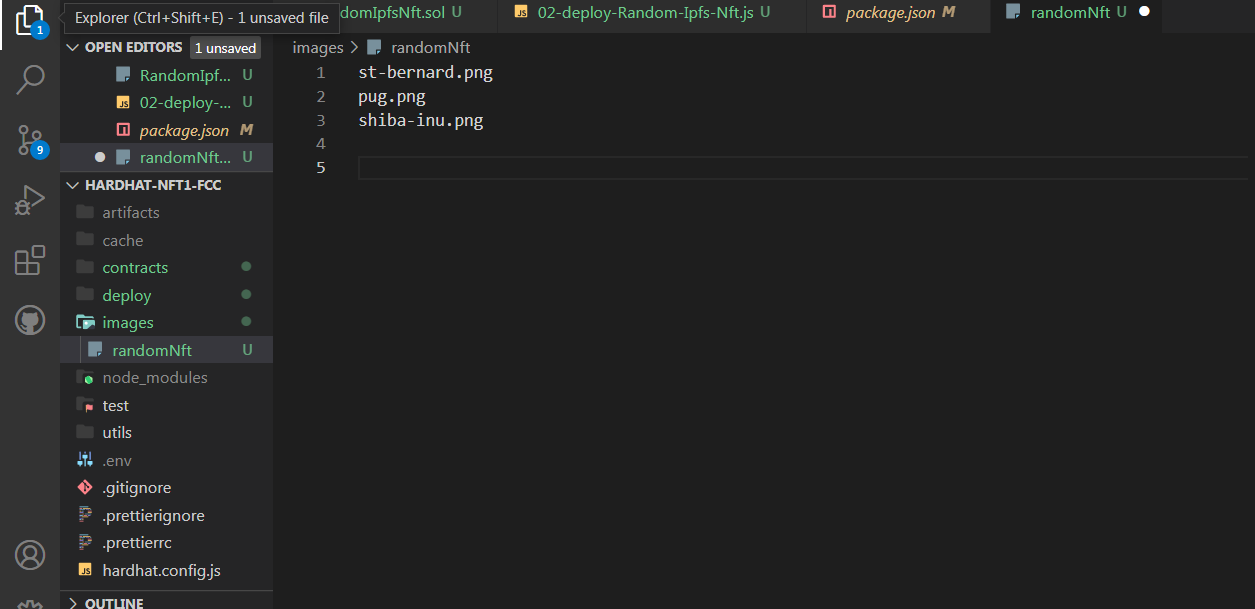1255x609 pixels.
Task: Open the Run and Debug view
Action: coord(30,201)
